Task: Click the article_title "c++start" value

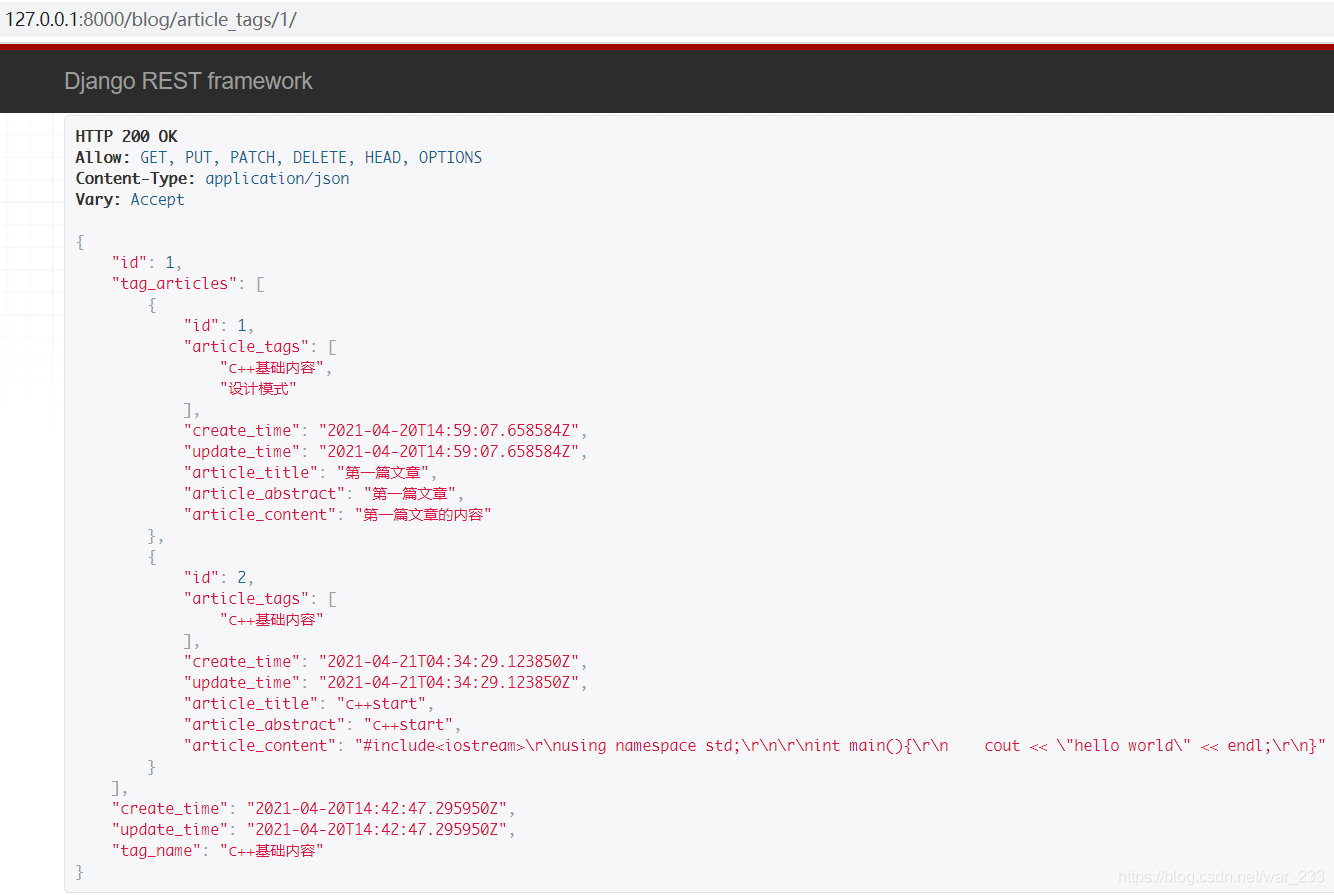Action: 381,703
